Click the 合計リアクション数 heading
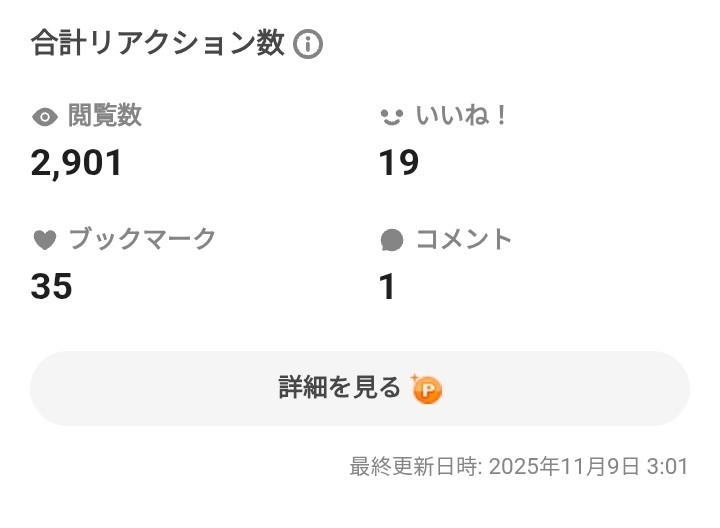The image size is (720, 528). (x=158, y=44)
